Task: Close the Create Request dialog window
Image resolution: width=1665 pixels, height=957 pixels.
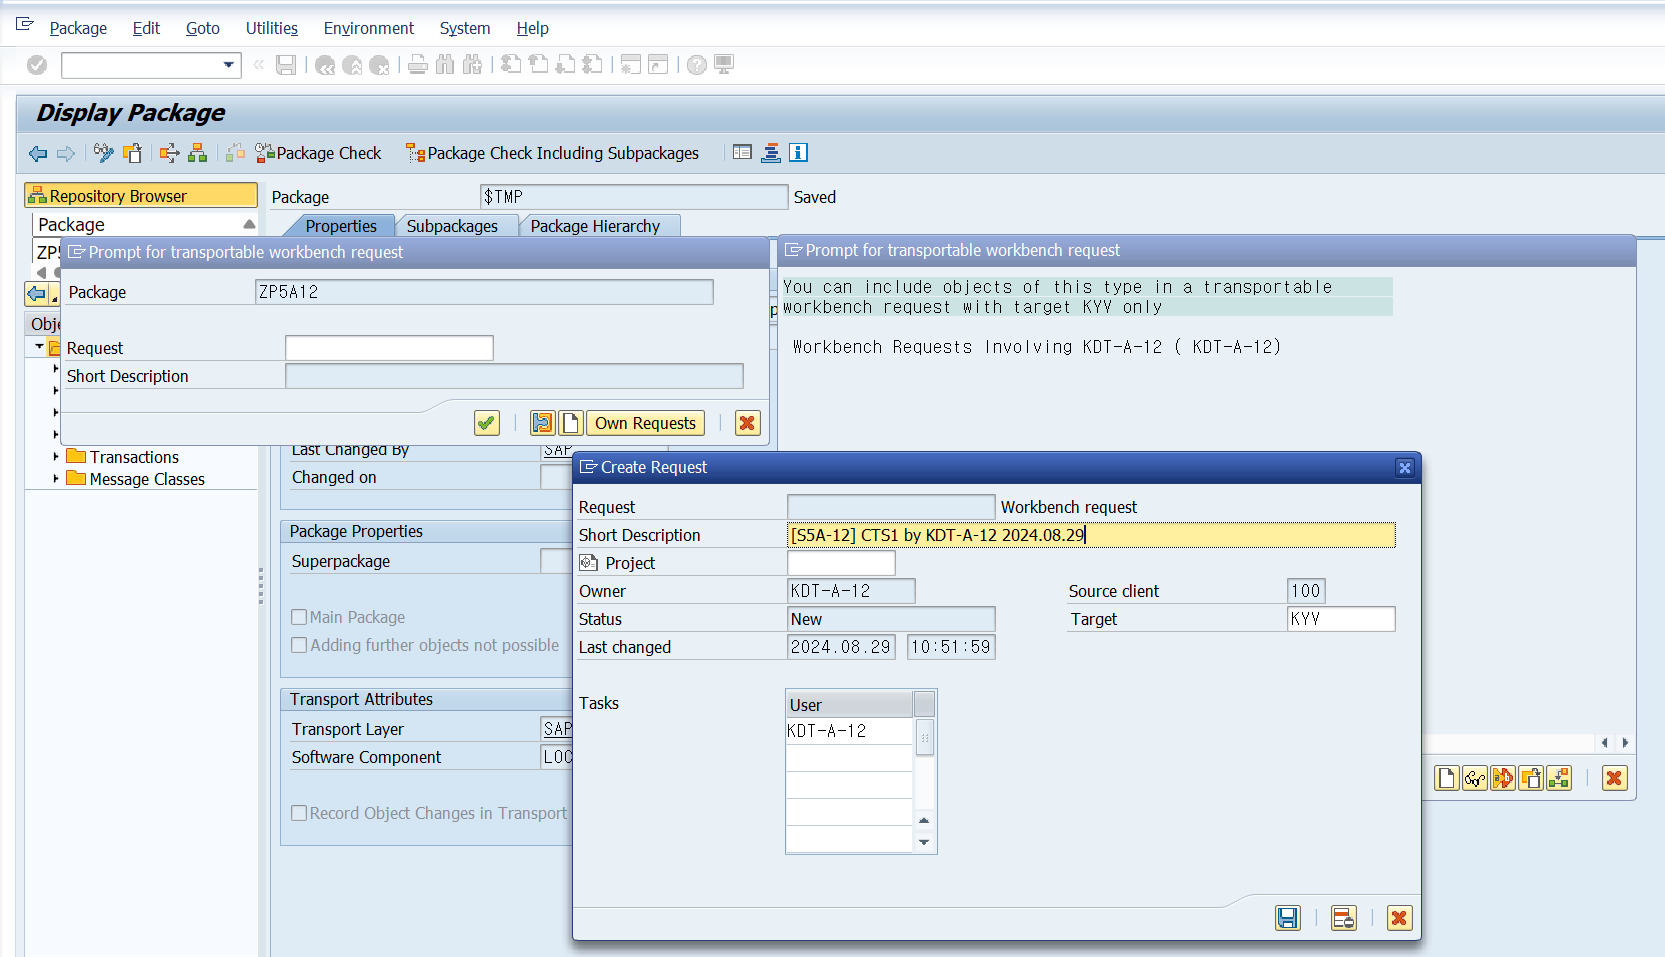Action: [x=1405, y=467]
